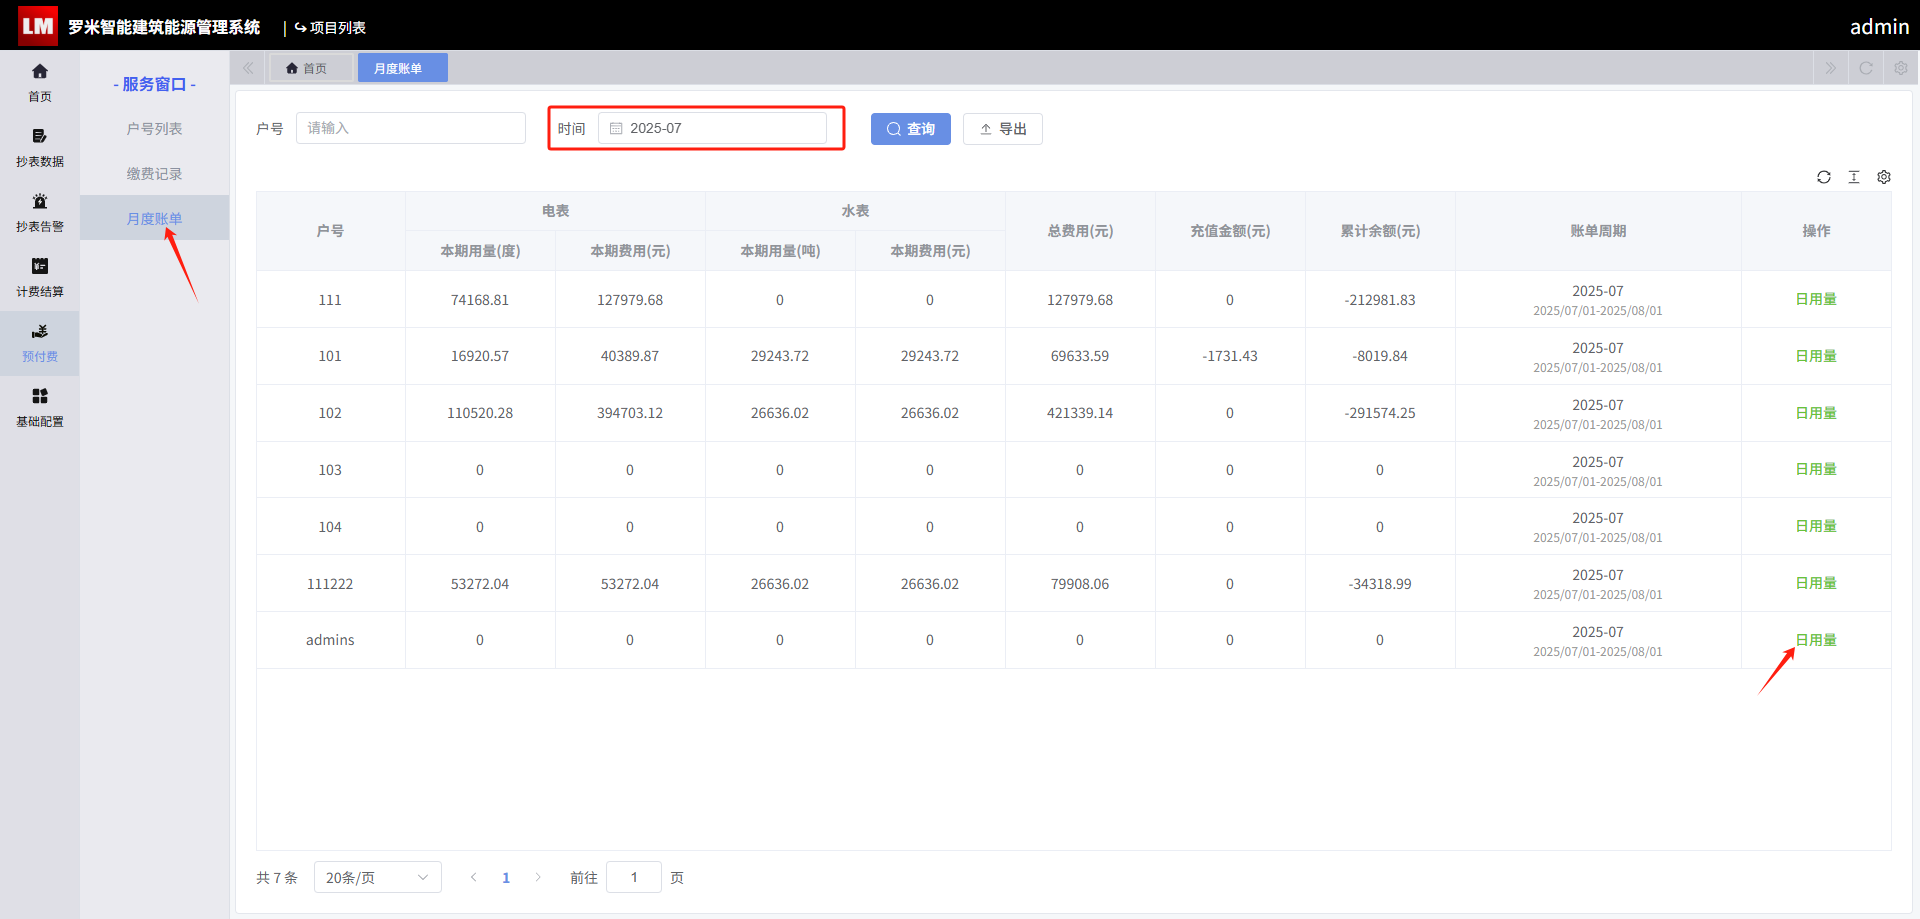Click the 查询 search button

click(x=911, y=129)
